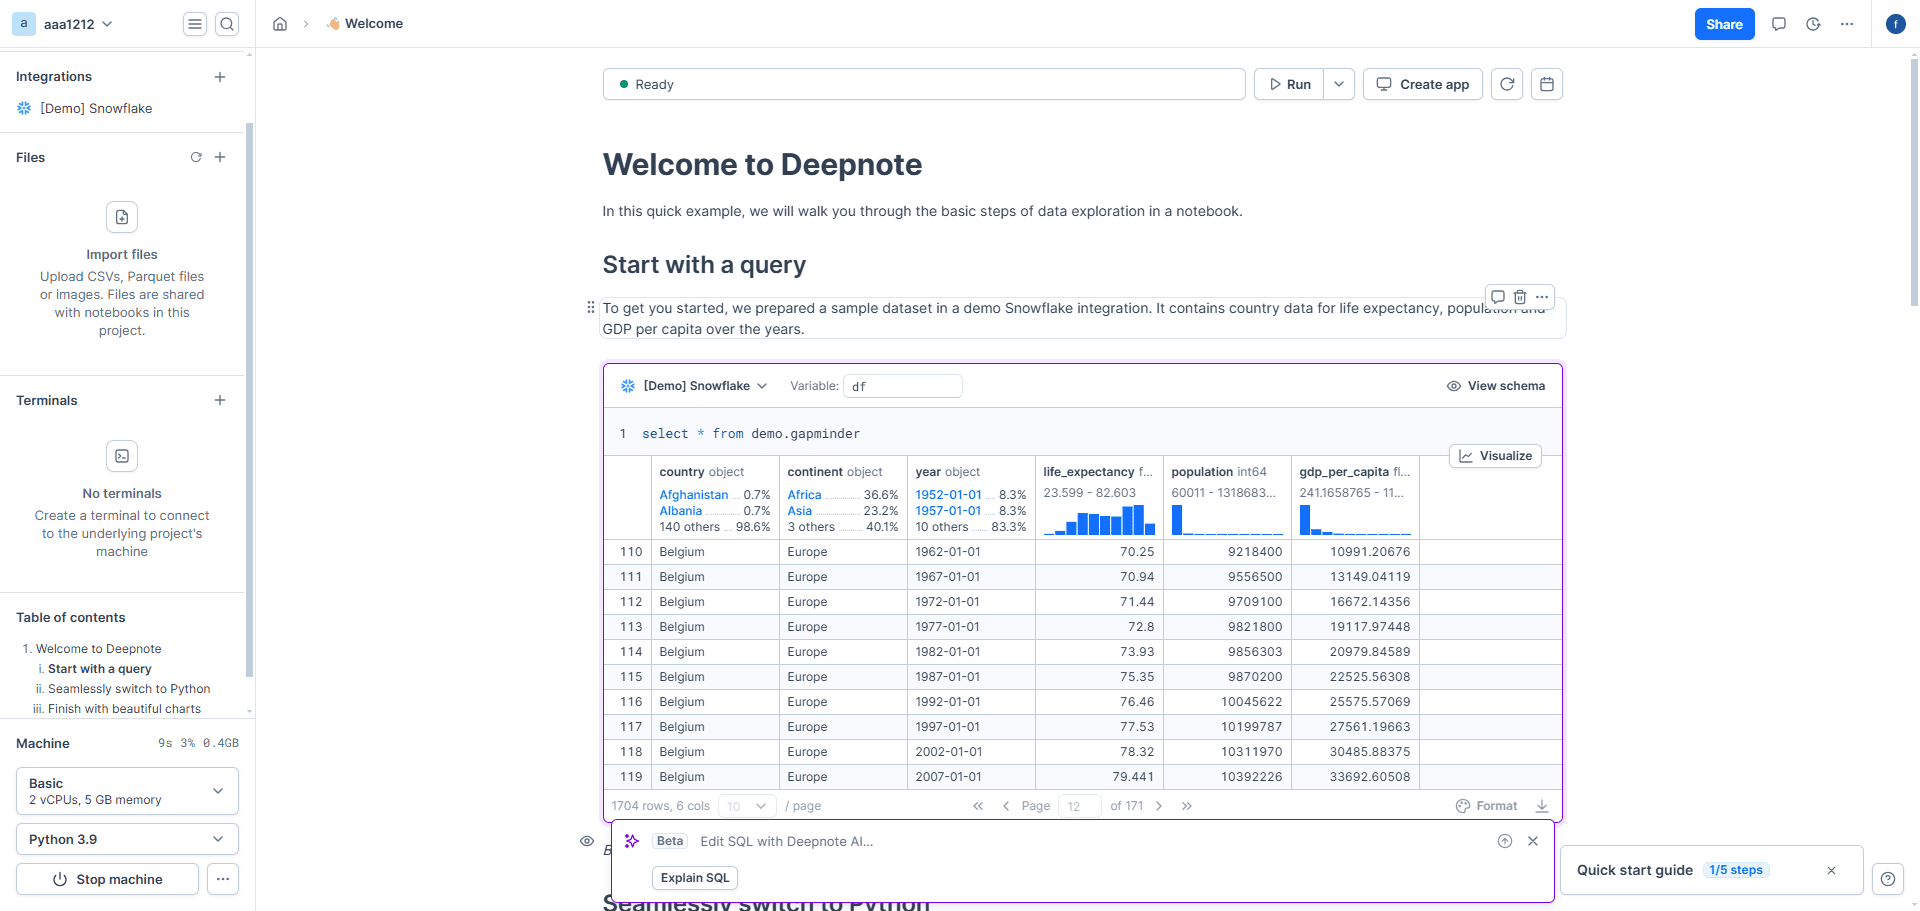
Task: Go to previous page of results
Action: (x=1006, y=806)
